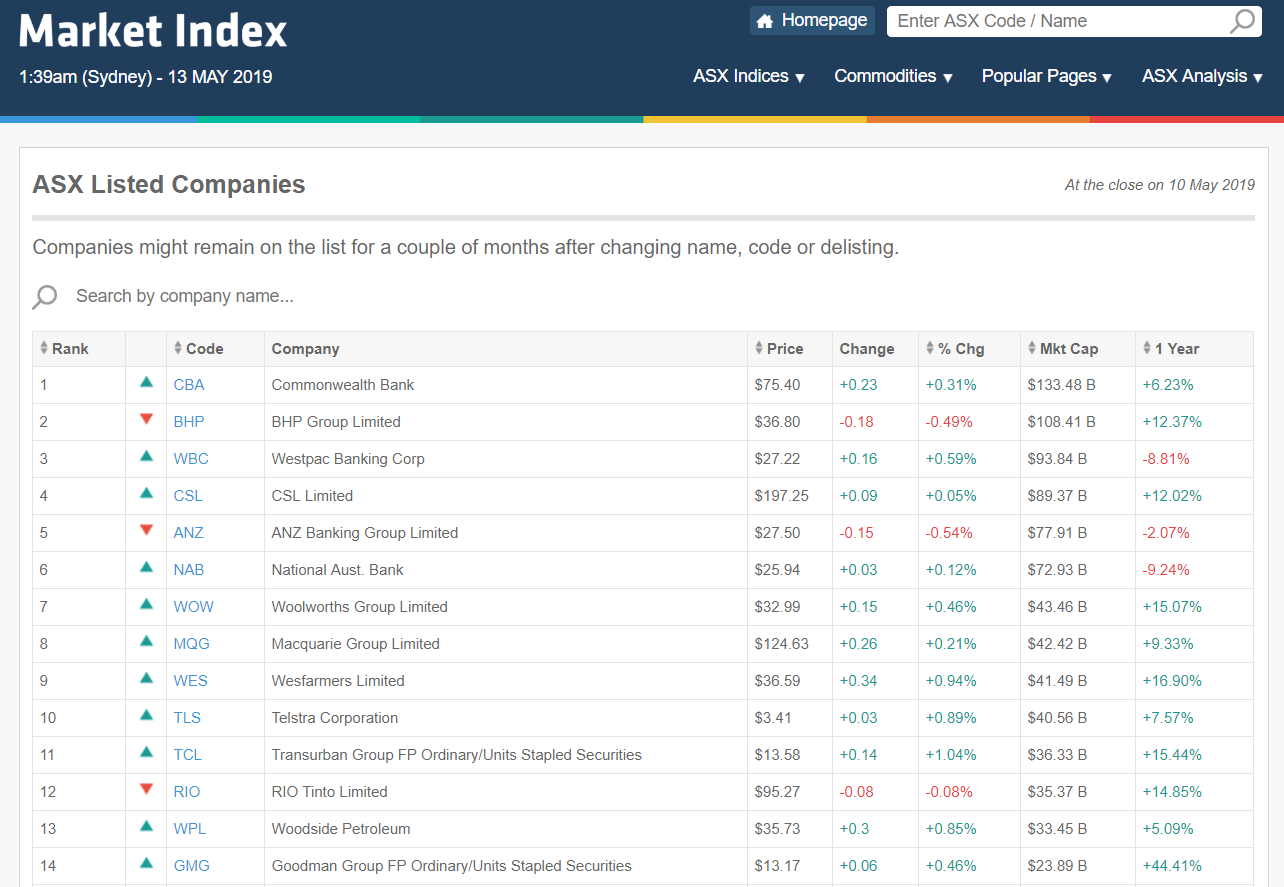
Task: Open the WES stock code link
Action: pos(191,681)
